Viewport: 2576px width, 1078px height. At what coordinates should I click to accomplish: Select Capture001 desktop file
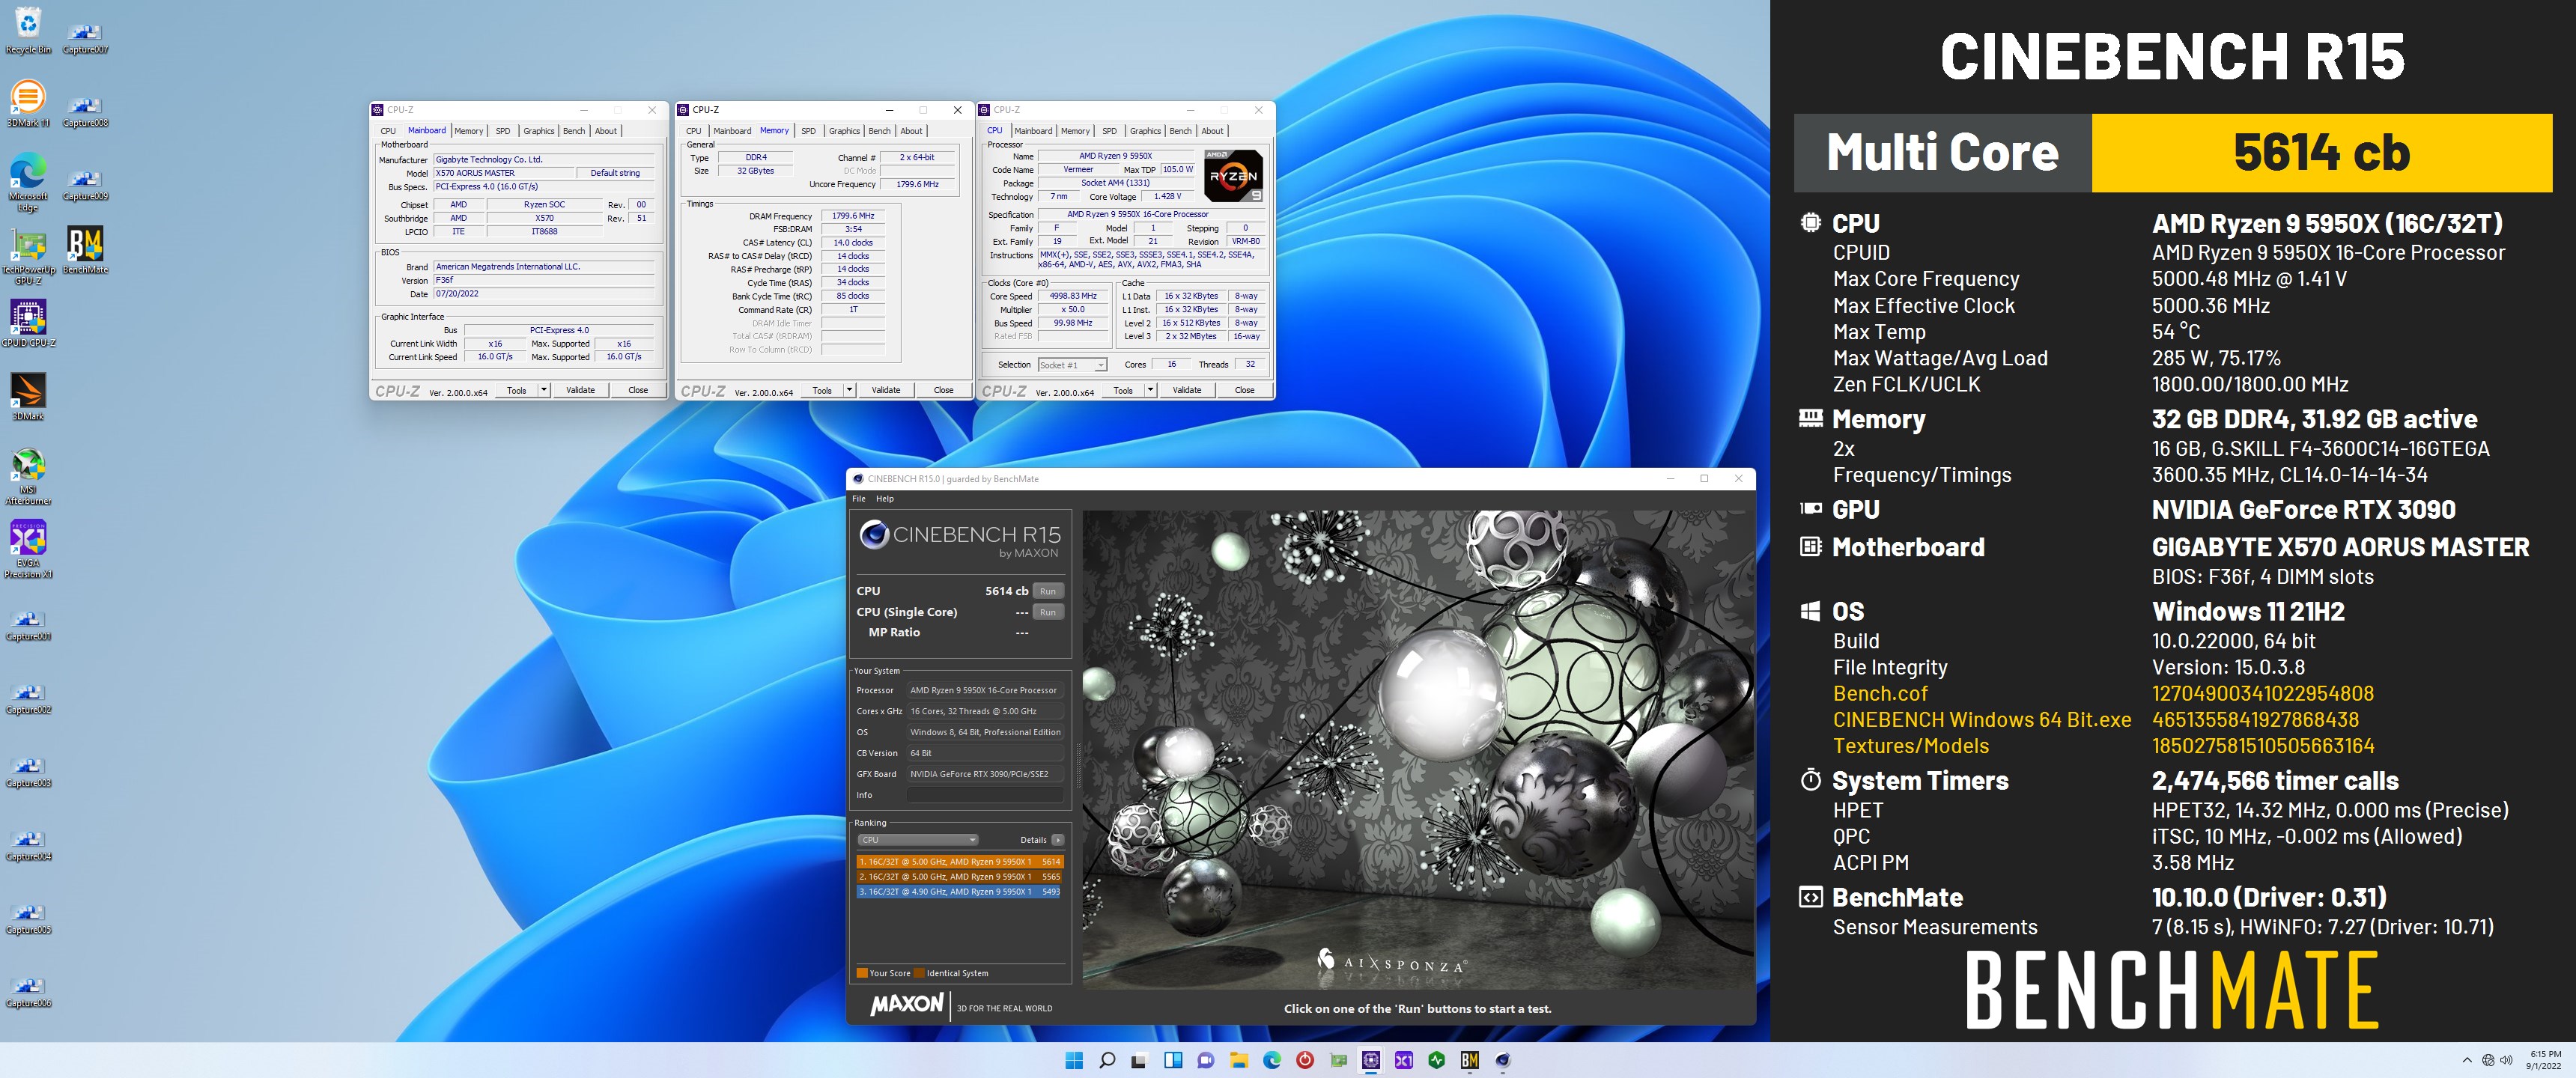28,625
